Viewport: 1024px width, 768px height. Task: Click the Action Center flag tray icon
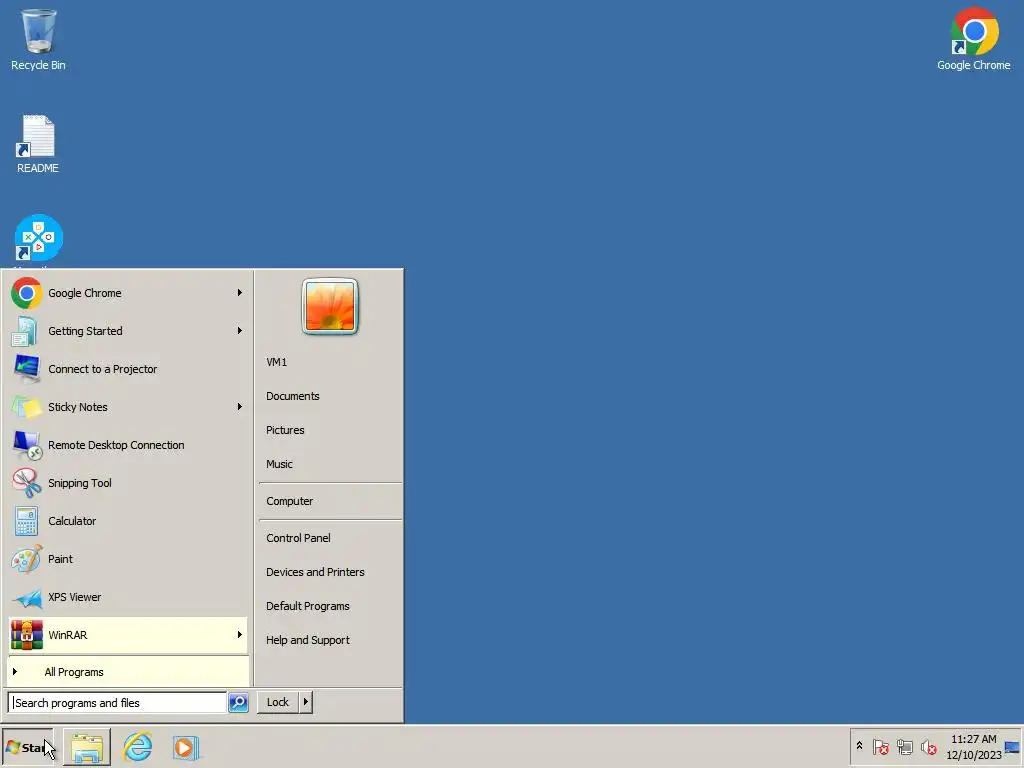pyautogui.click(x=880, y=746)
